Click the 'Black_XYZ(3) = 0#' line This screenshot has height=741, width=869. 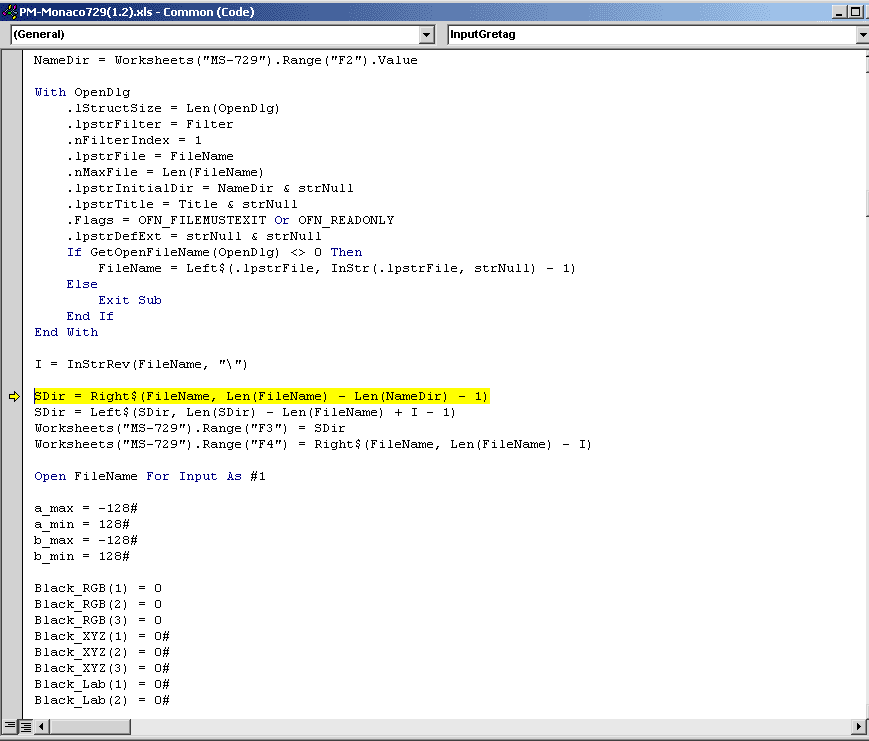click(x=102, y=668)
